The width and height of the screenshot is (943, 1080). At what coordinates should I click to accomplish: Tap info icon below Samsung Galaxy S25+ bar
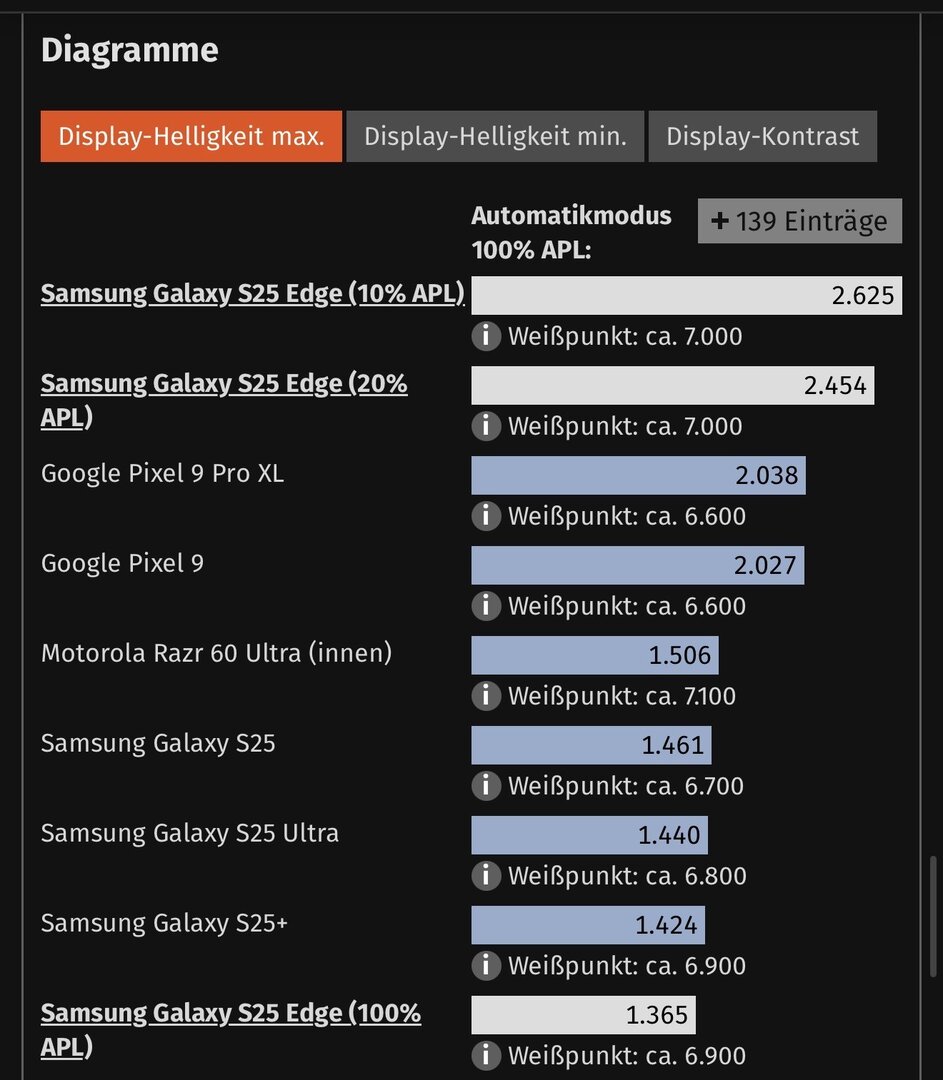point(485,966)
